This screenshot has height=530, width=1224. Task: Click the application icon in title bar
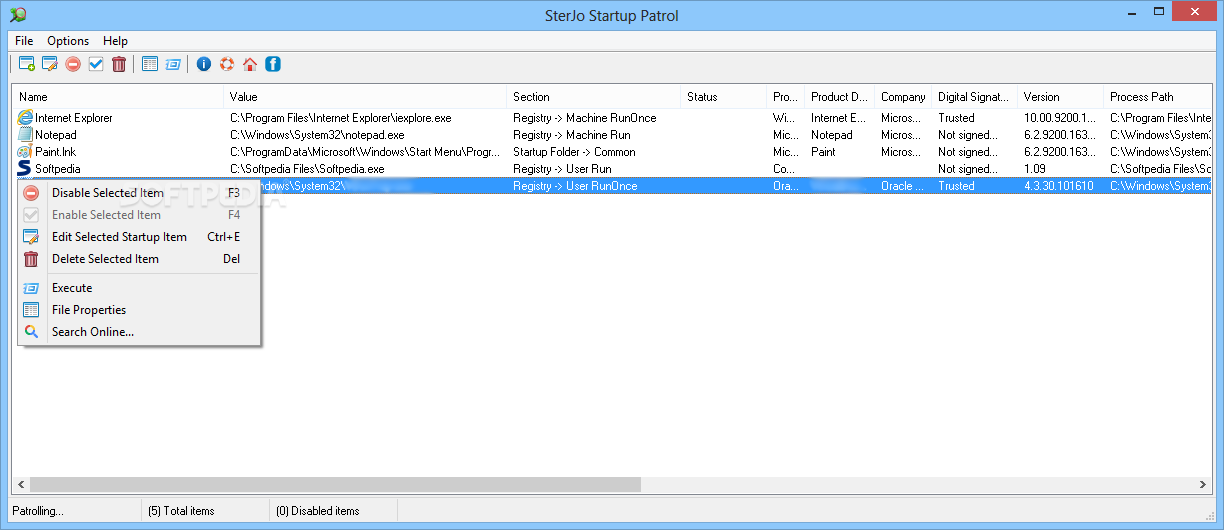17,14
